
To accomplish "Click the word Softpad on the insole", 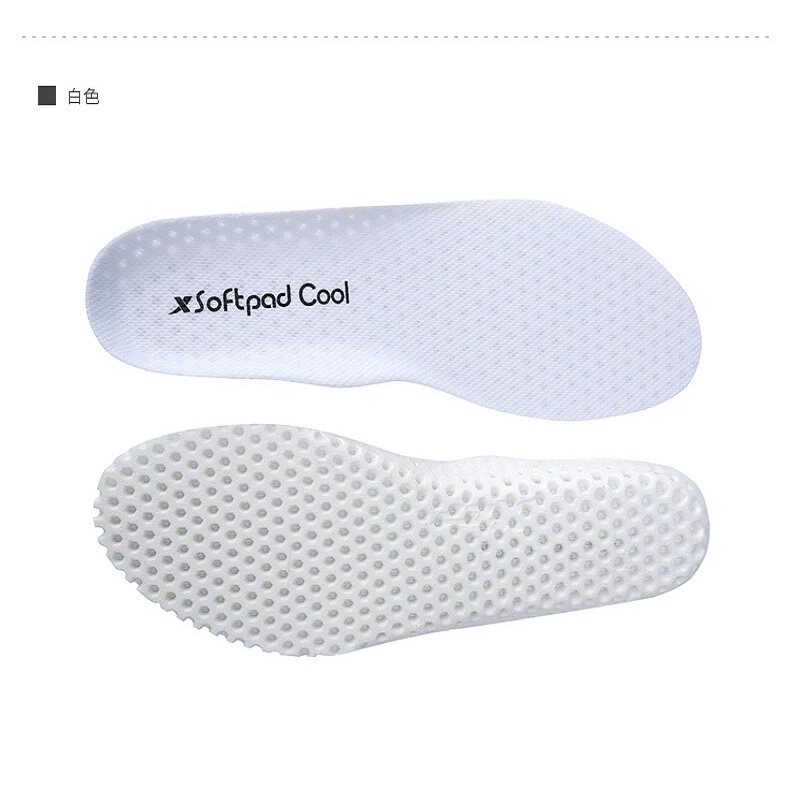I will [244, 301].
